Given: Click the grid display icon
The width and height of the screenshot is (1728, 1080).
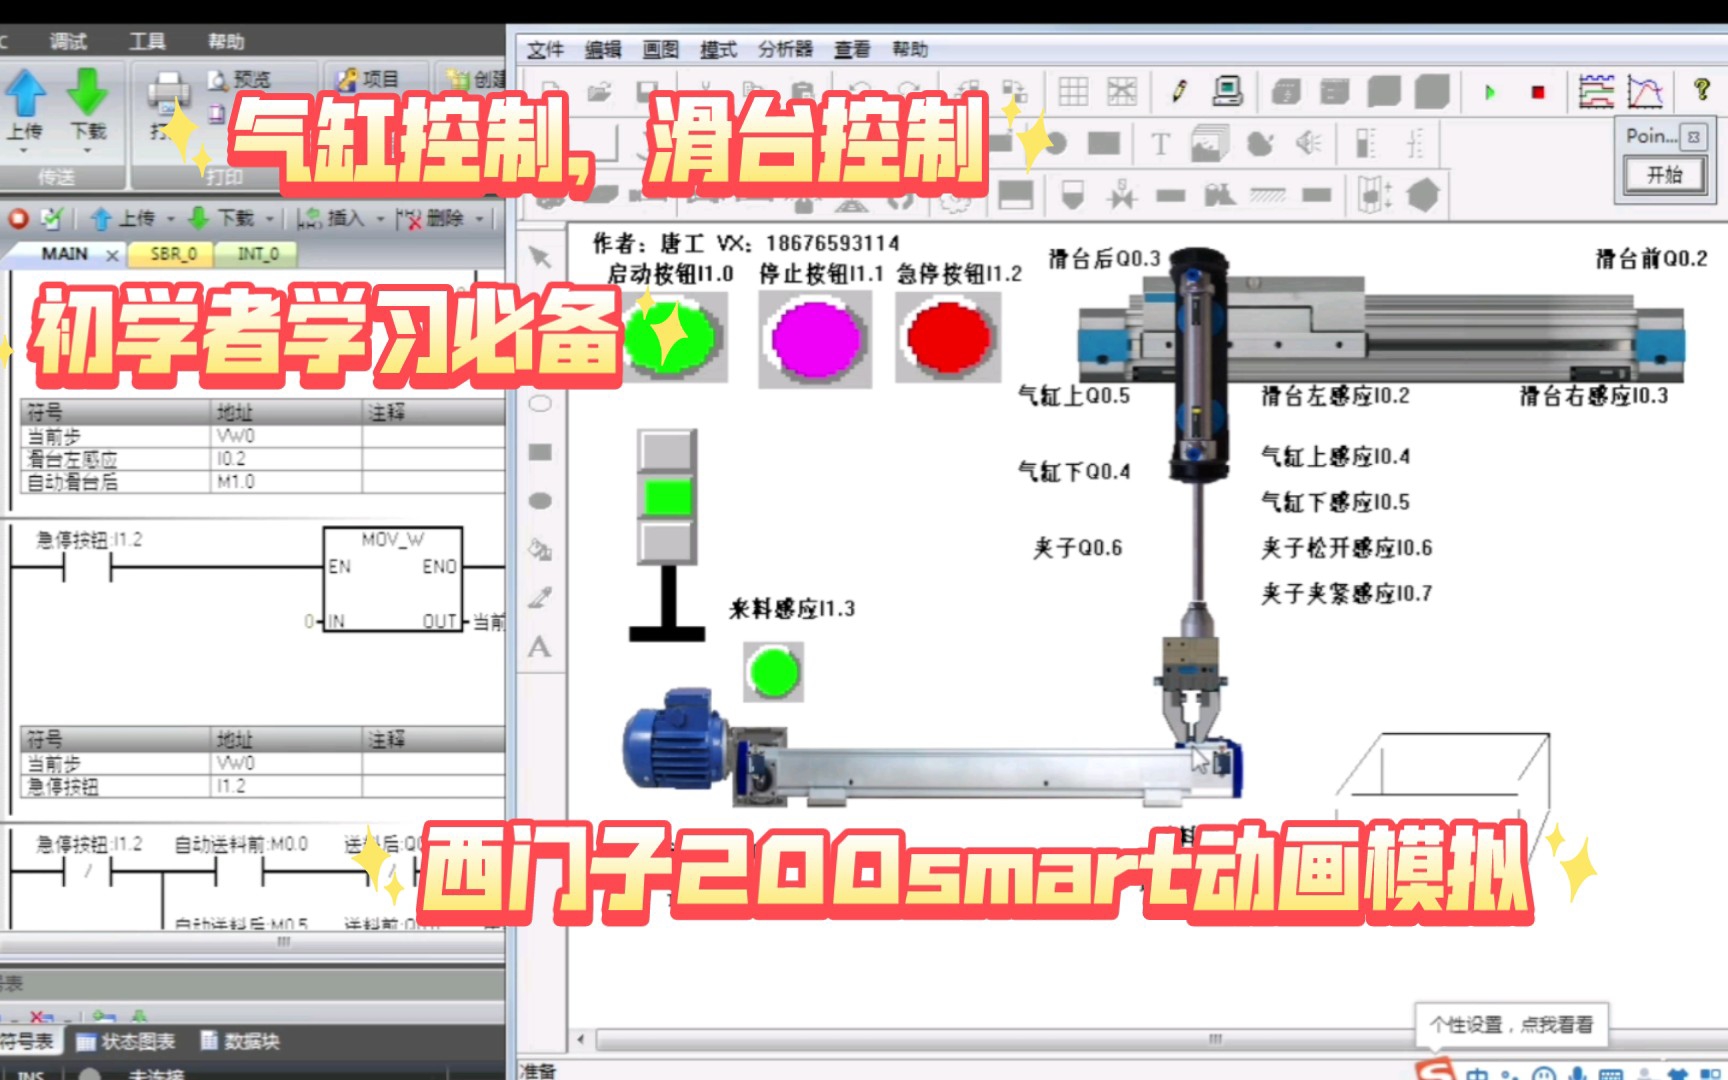Looking at the screenshot, I should [x=1073, y=92].
